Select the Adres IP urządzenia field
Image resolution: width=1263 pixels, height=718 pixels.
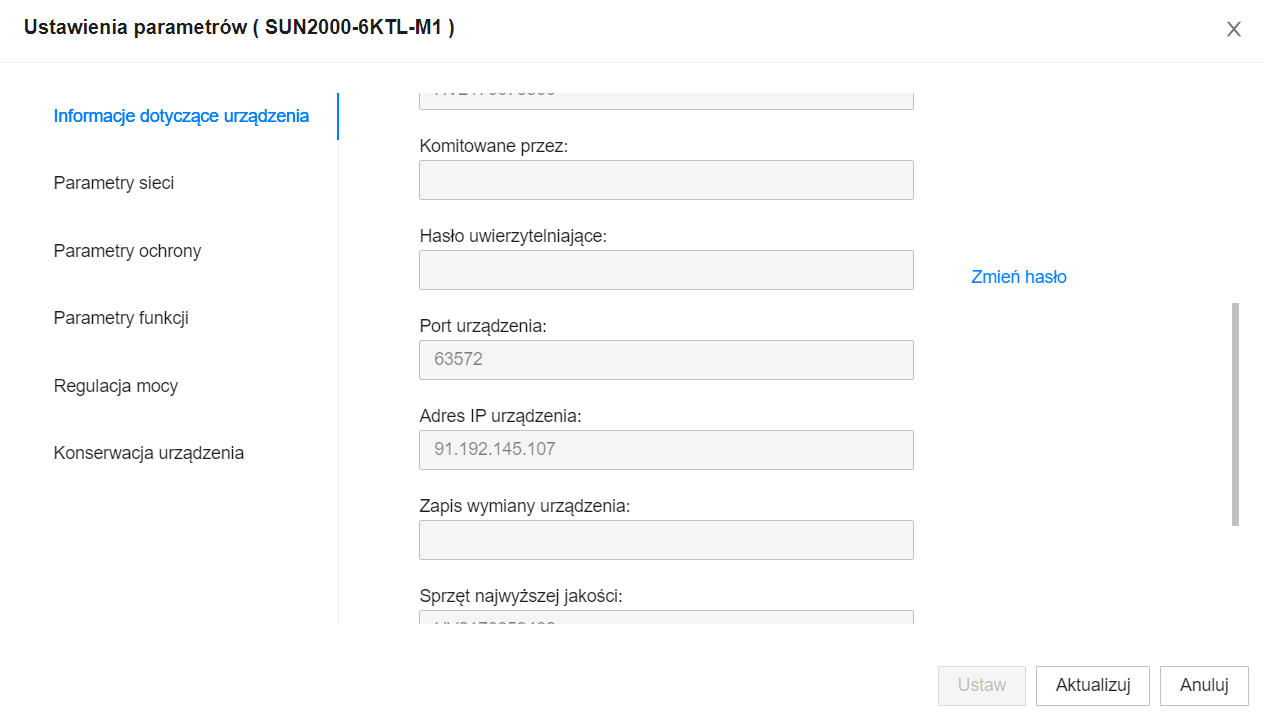tap(666, 450)
